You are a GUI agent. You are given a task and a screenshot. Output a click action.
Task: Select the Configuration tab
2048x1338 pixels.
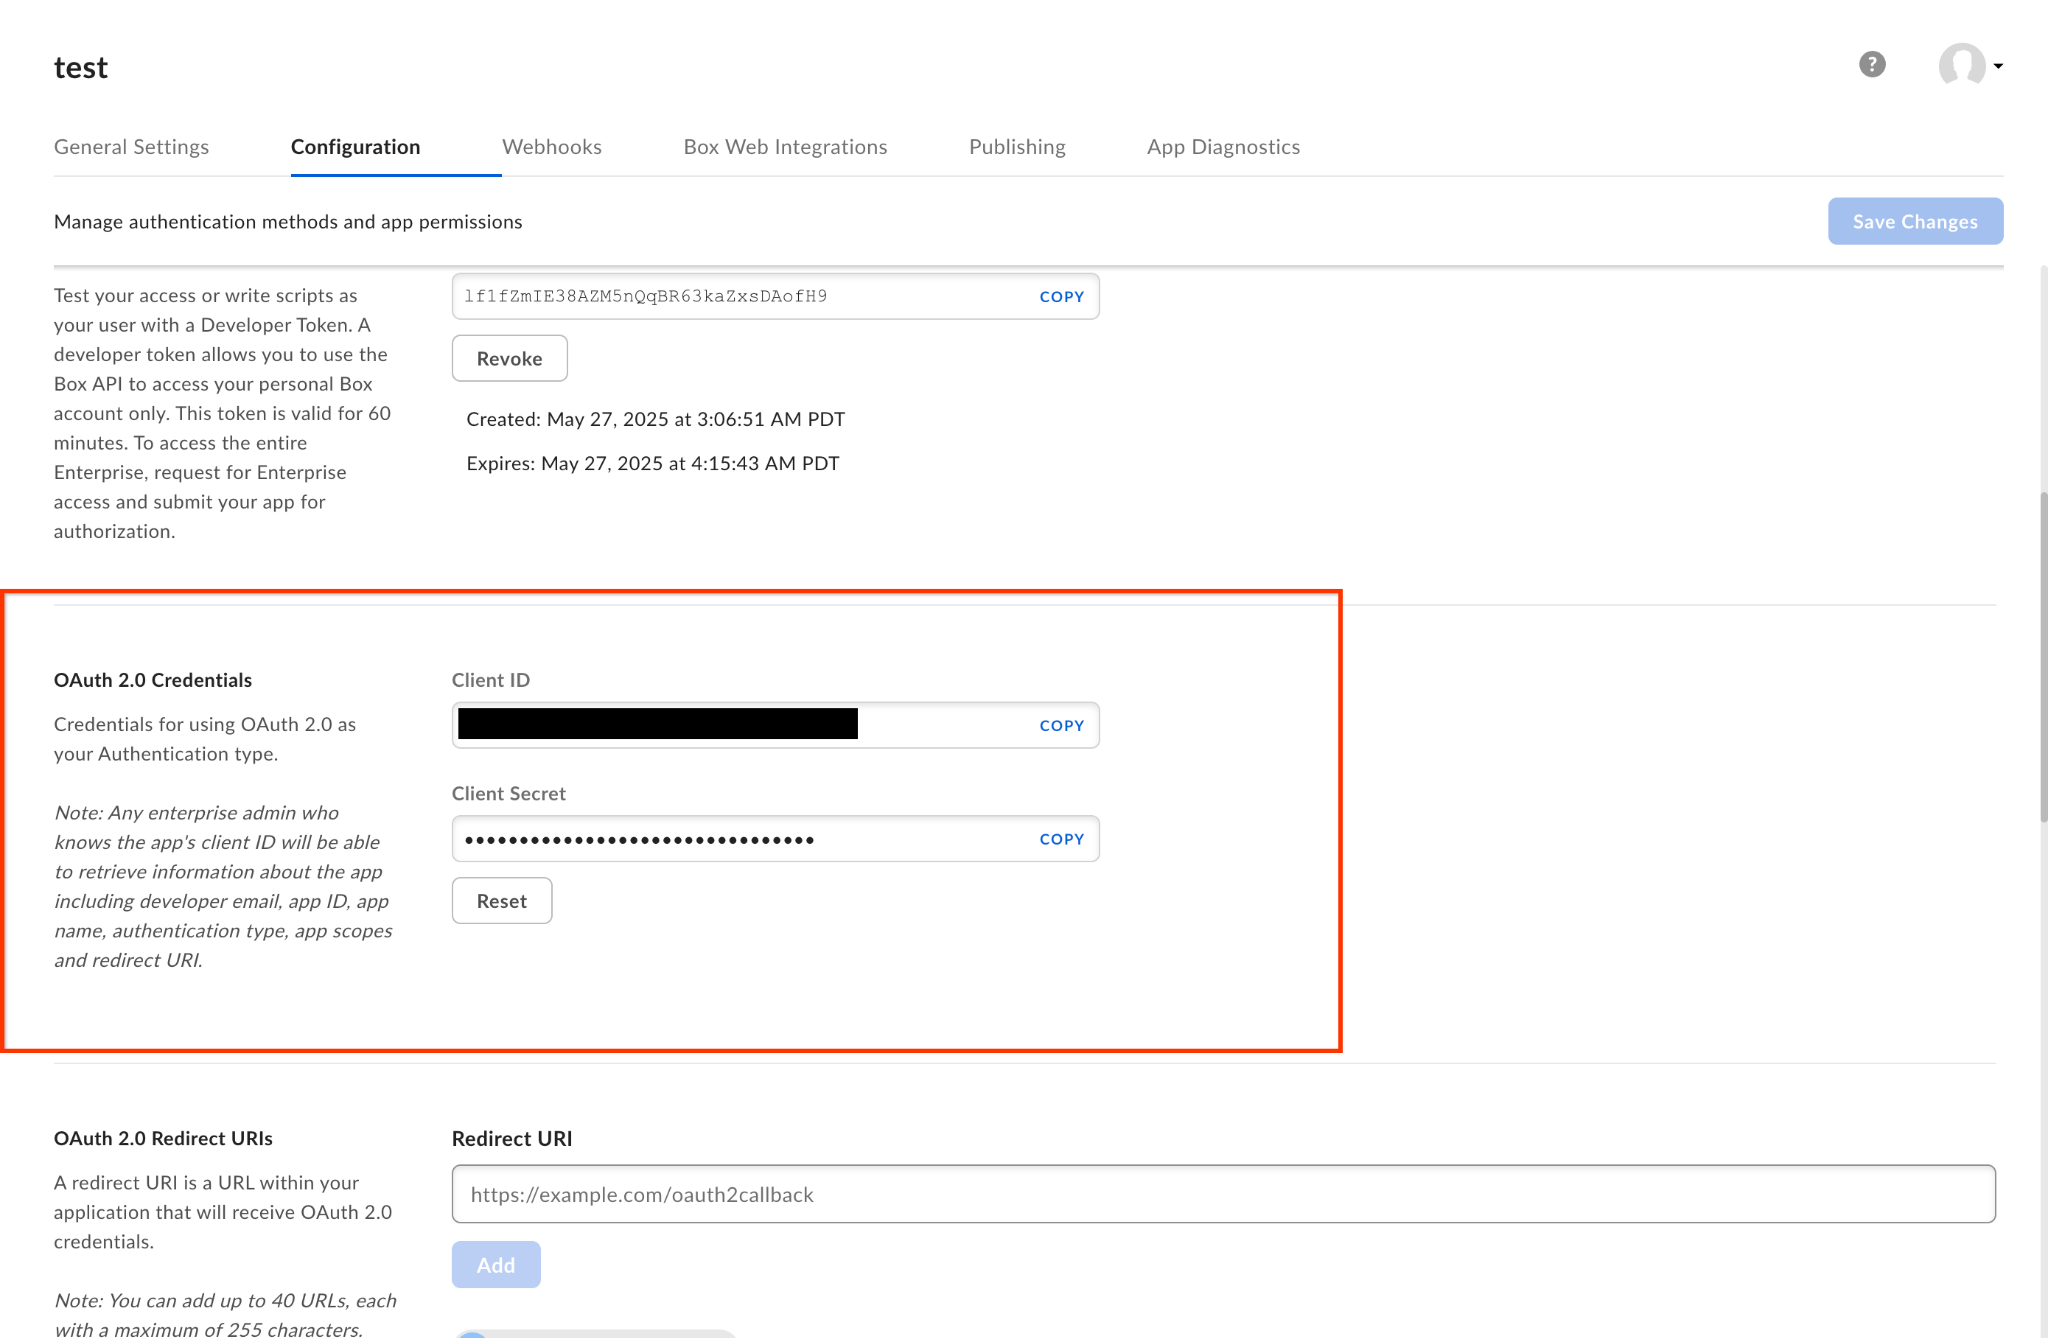click(355, 146)
